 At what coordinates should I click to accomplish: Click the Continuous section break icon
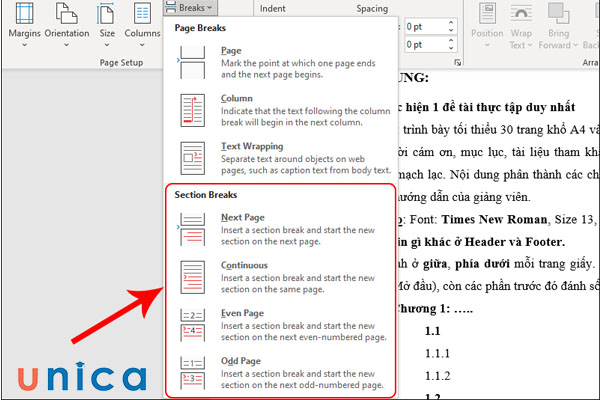coord(192,277)
